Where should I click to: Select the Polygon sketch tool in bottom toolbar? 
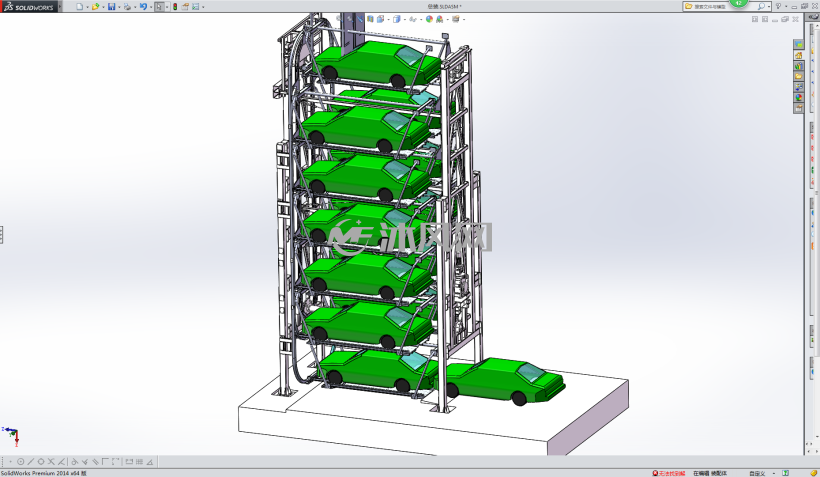[x=41, y=462]
